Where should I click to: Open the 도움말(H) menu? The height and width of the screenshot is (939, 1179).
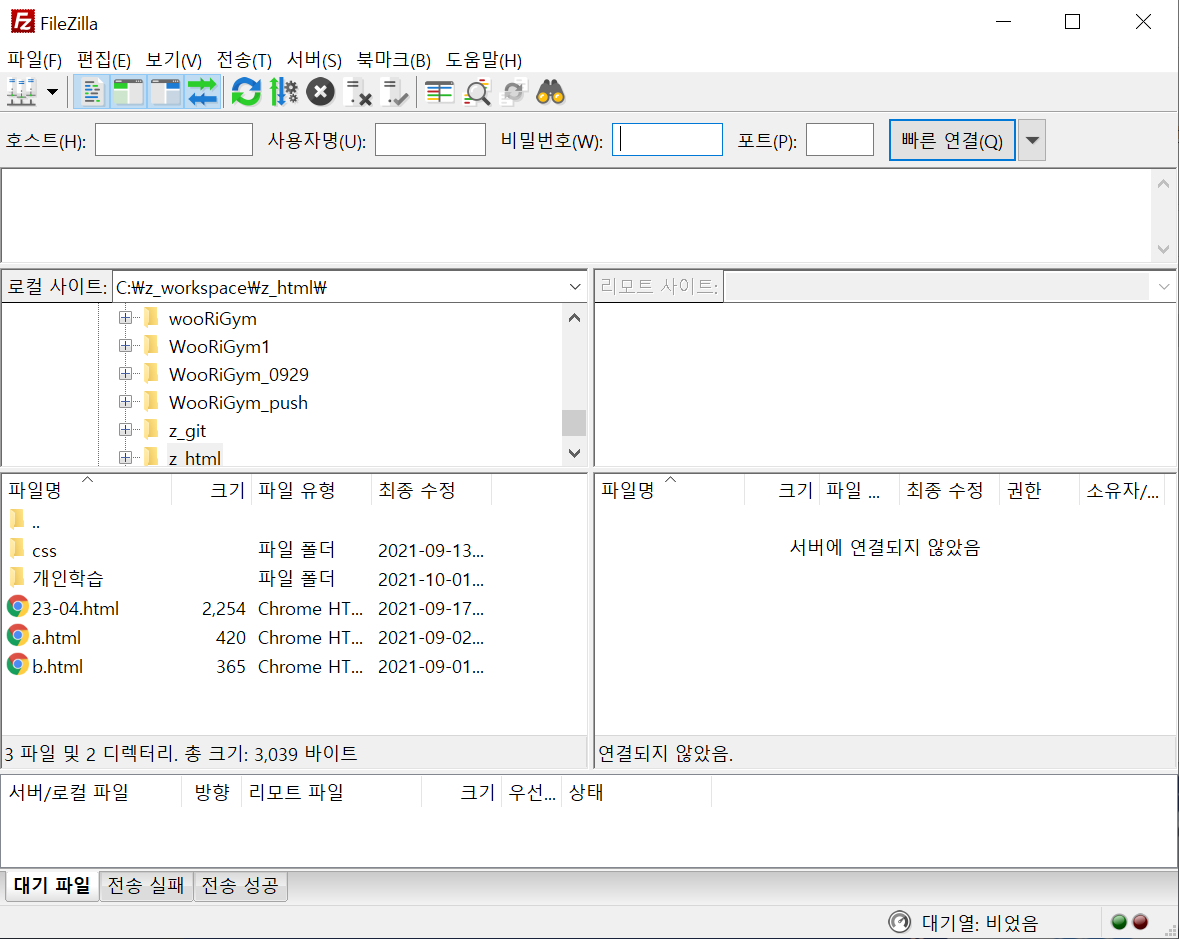[x=483, y=59]
